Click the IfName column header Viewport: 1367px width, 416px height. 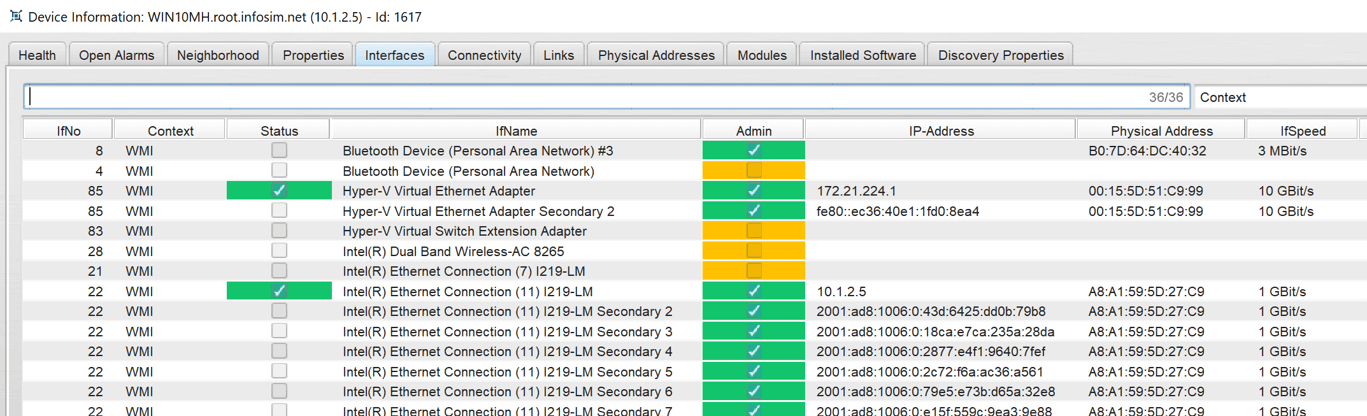click(516, 130)
